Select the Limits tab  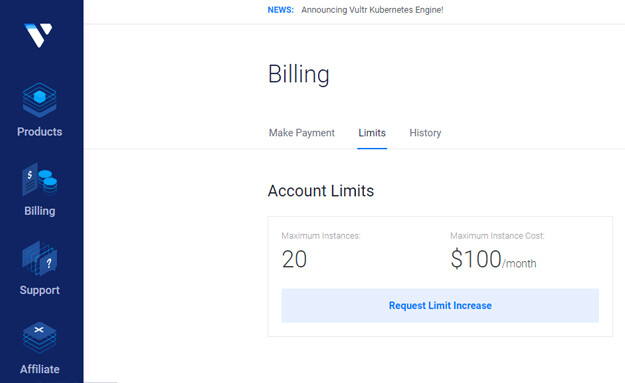[372, 133]
